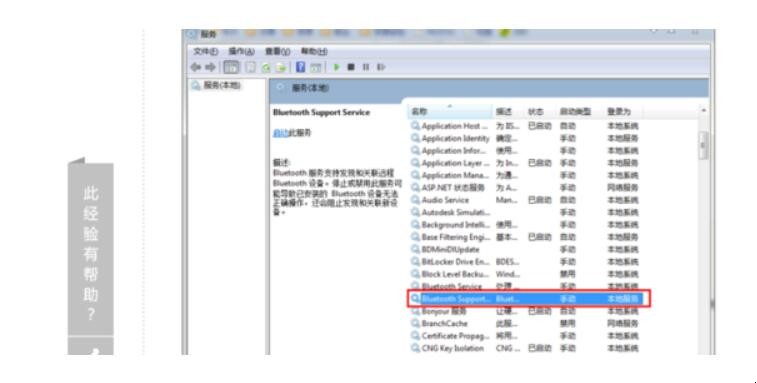
Task: Click the Stop Service square icon
Action: click(x=351, y=67)
